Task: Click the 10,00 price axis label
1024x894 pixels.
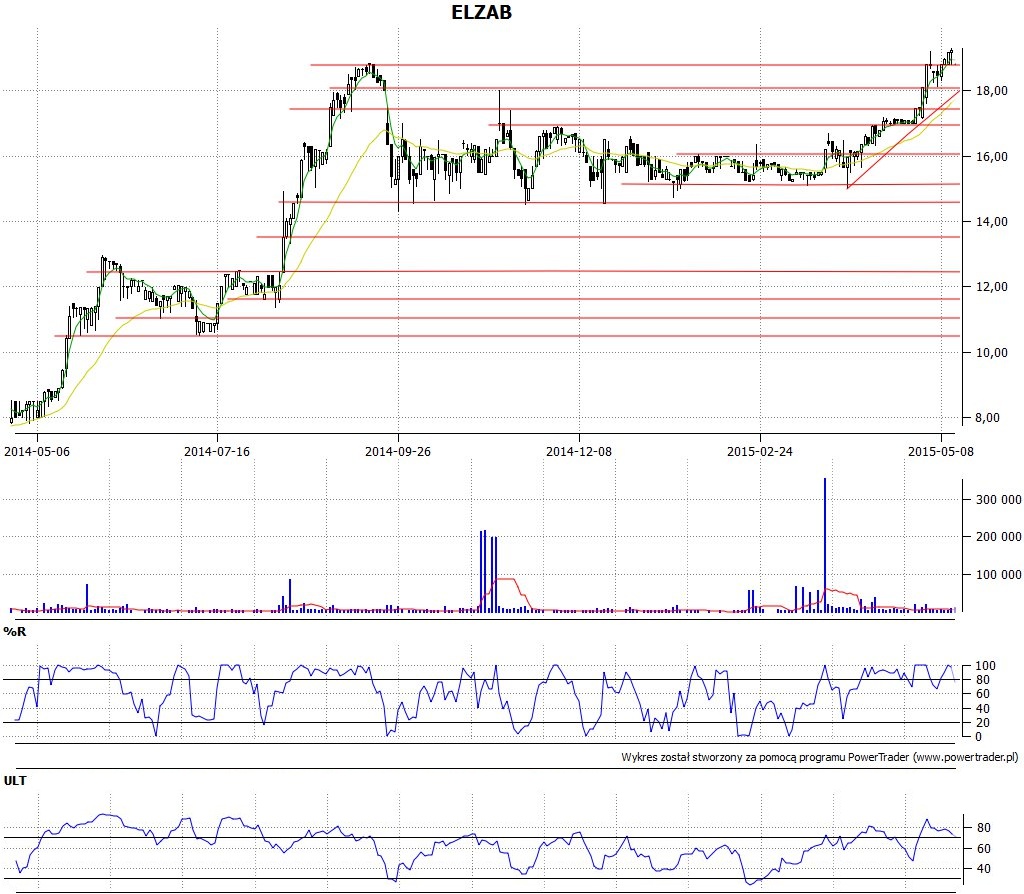Action: [x=991, y=353]
